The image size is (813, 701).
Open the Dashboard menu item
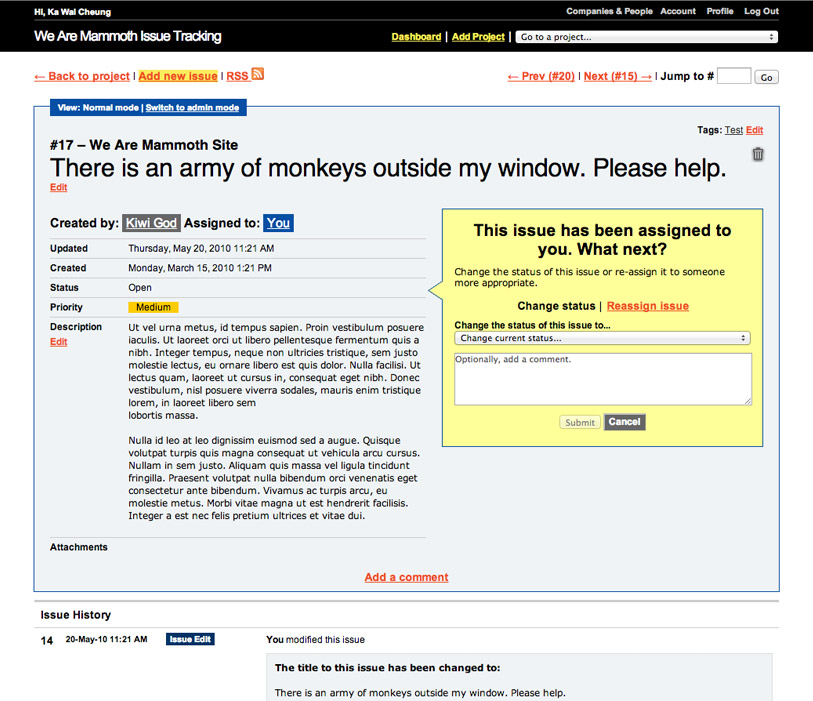416,37
